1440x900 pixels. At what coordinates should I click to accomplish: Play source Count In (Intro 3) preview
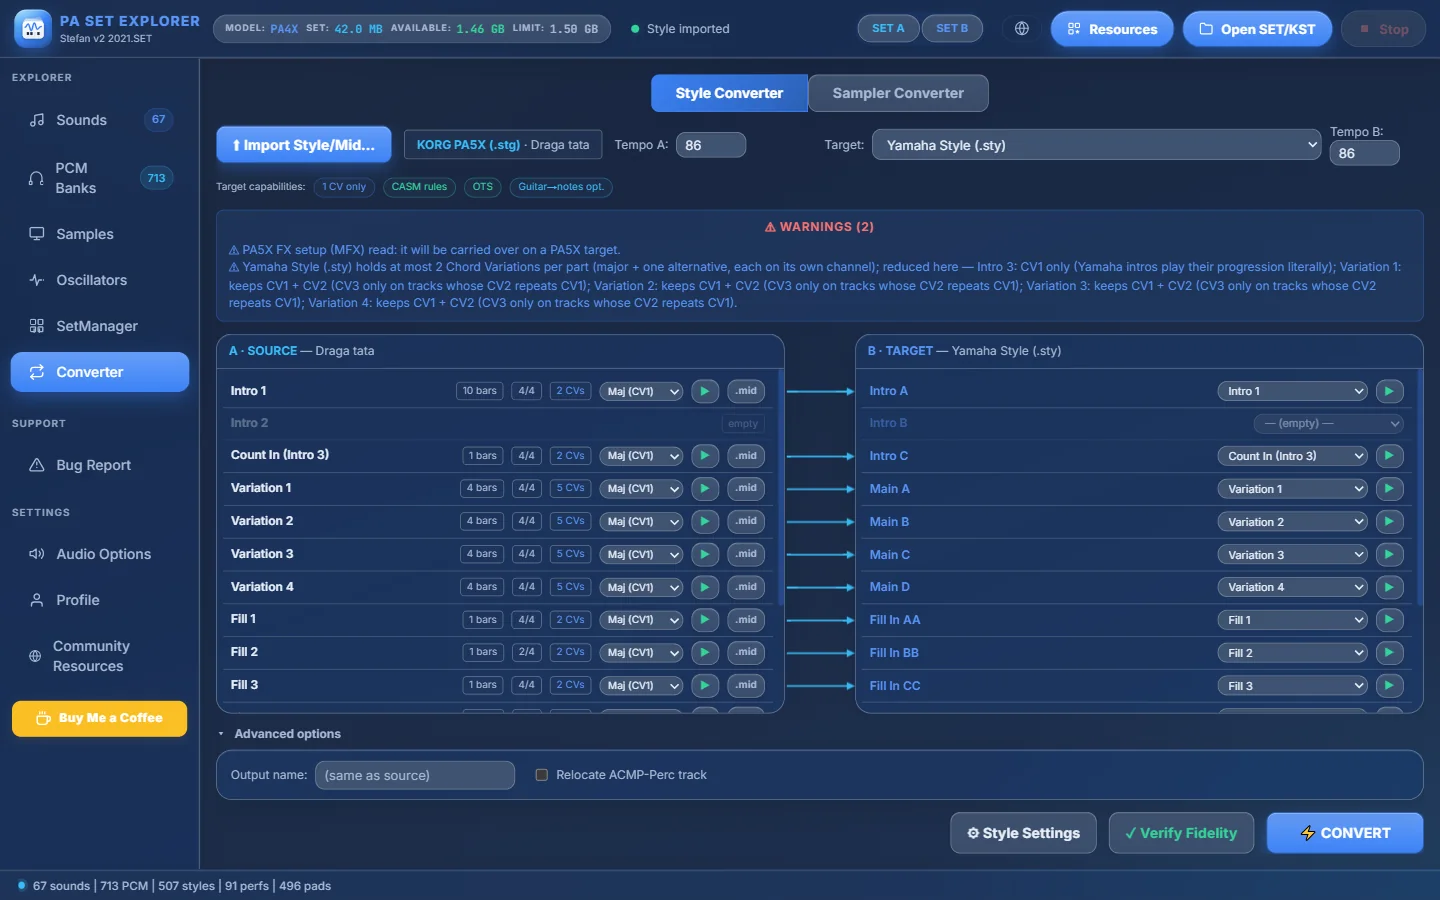coord(705,456)
